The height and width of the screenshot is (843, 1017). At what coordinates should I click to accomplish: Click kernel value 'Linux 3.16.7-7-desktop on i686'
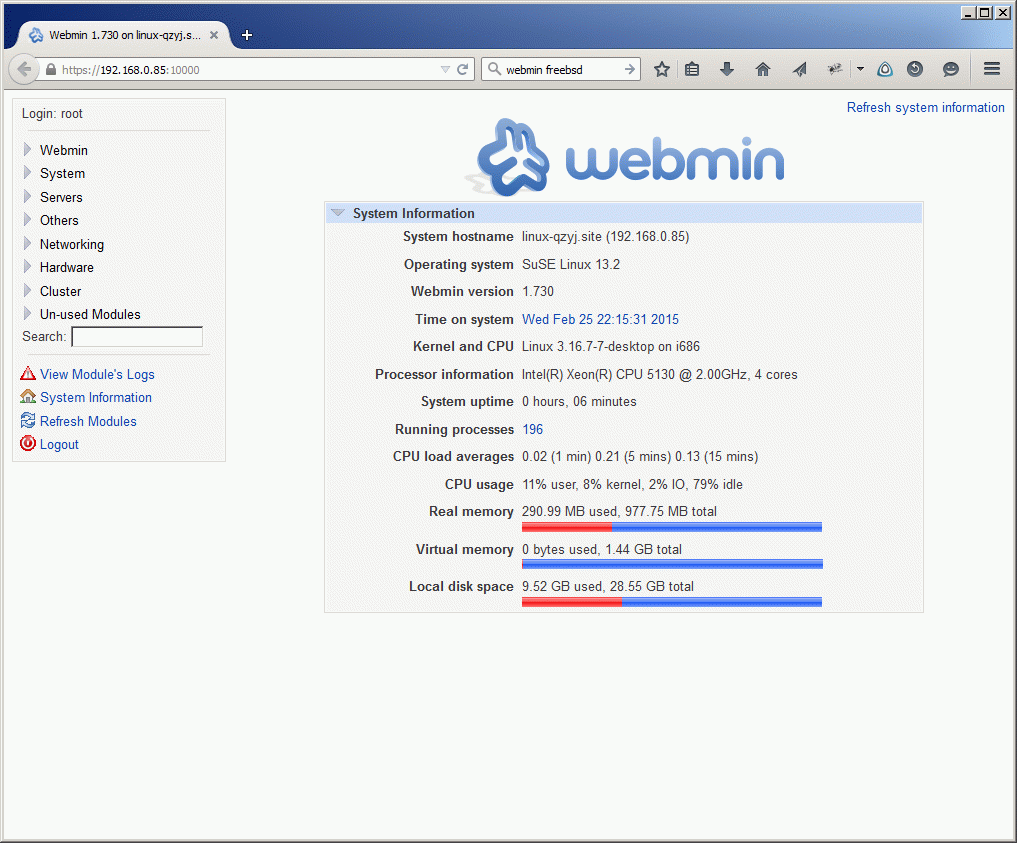[x=610, y=347]
